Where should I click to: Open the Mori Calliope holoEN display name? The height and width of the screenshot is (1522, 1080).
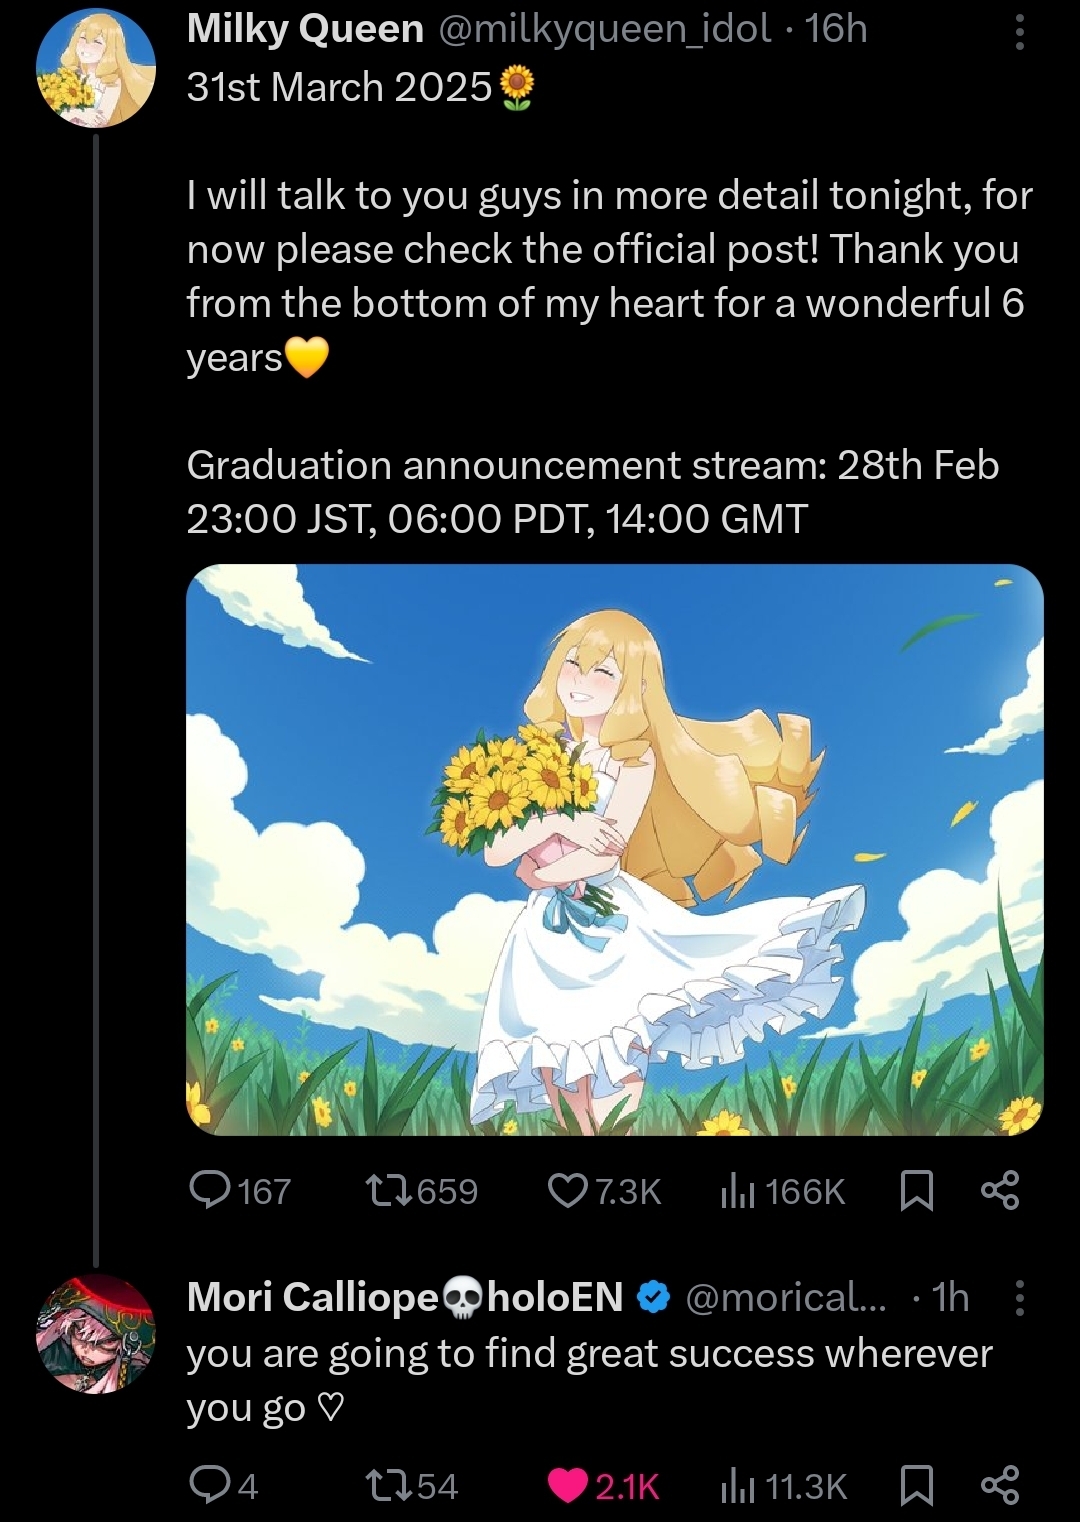[x=405, y=1297]
